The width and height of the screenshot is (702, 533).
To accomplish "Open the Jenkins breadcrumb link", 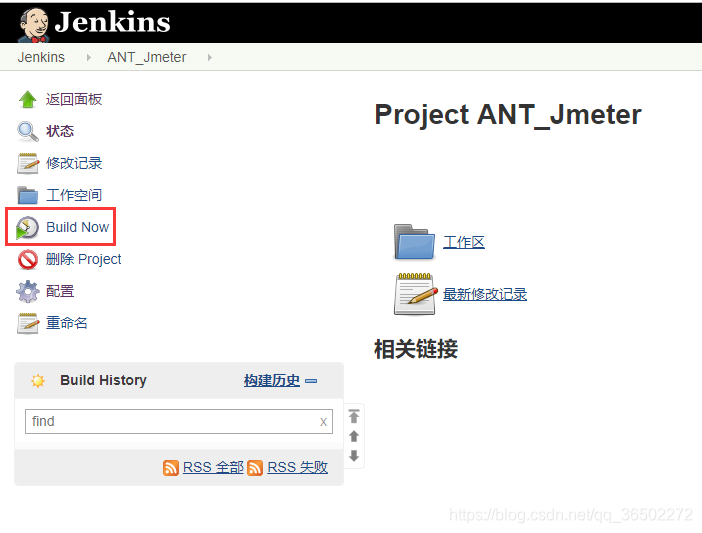I will coord(41,57).
